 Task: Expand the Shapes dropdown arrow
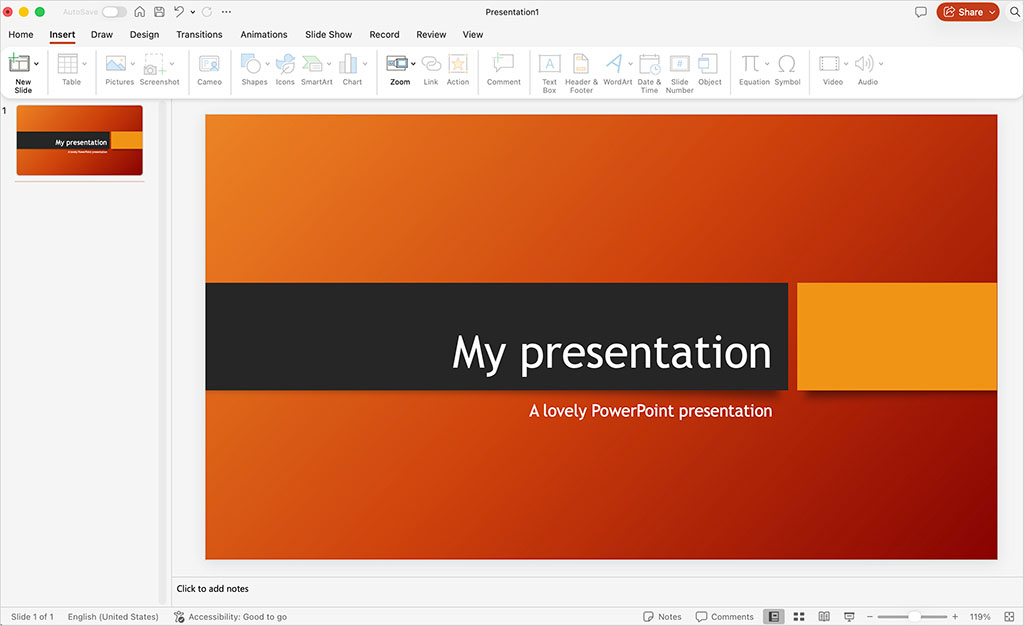point(267,64)
